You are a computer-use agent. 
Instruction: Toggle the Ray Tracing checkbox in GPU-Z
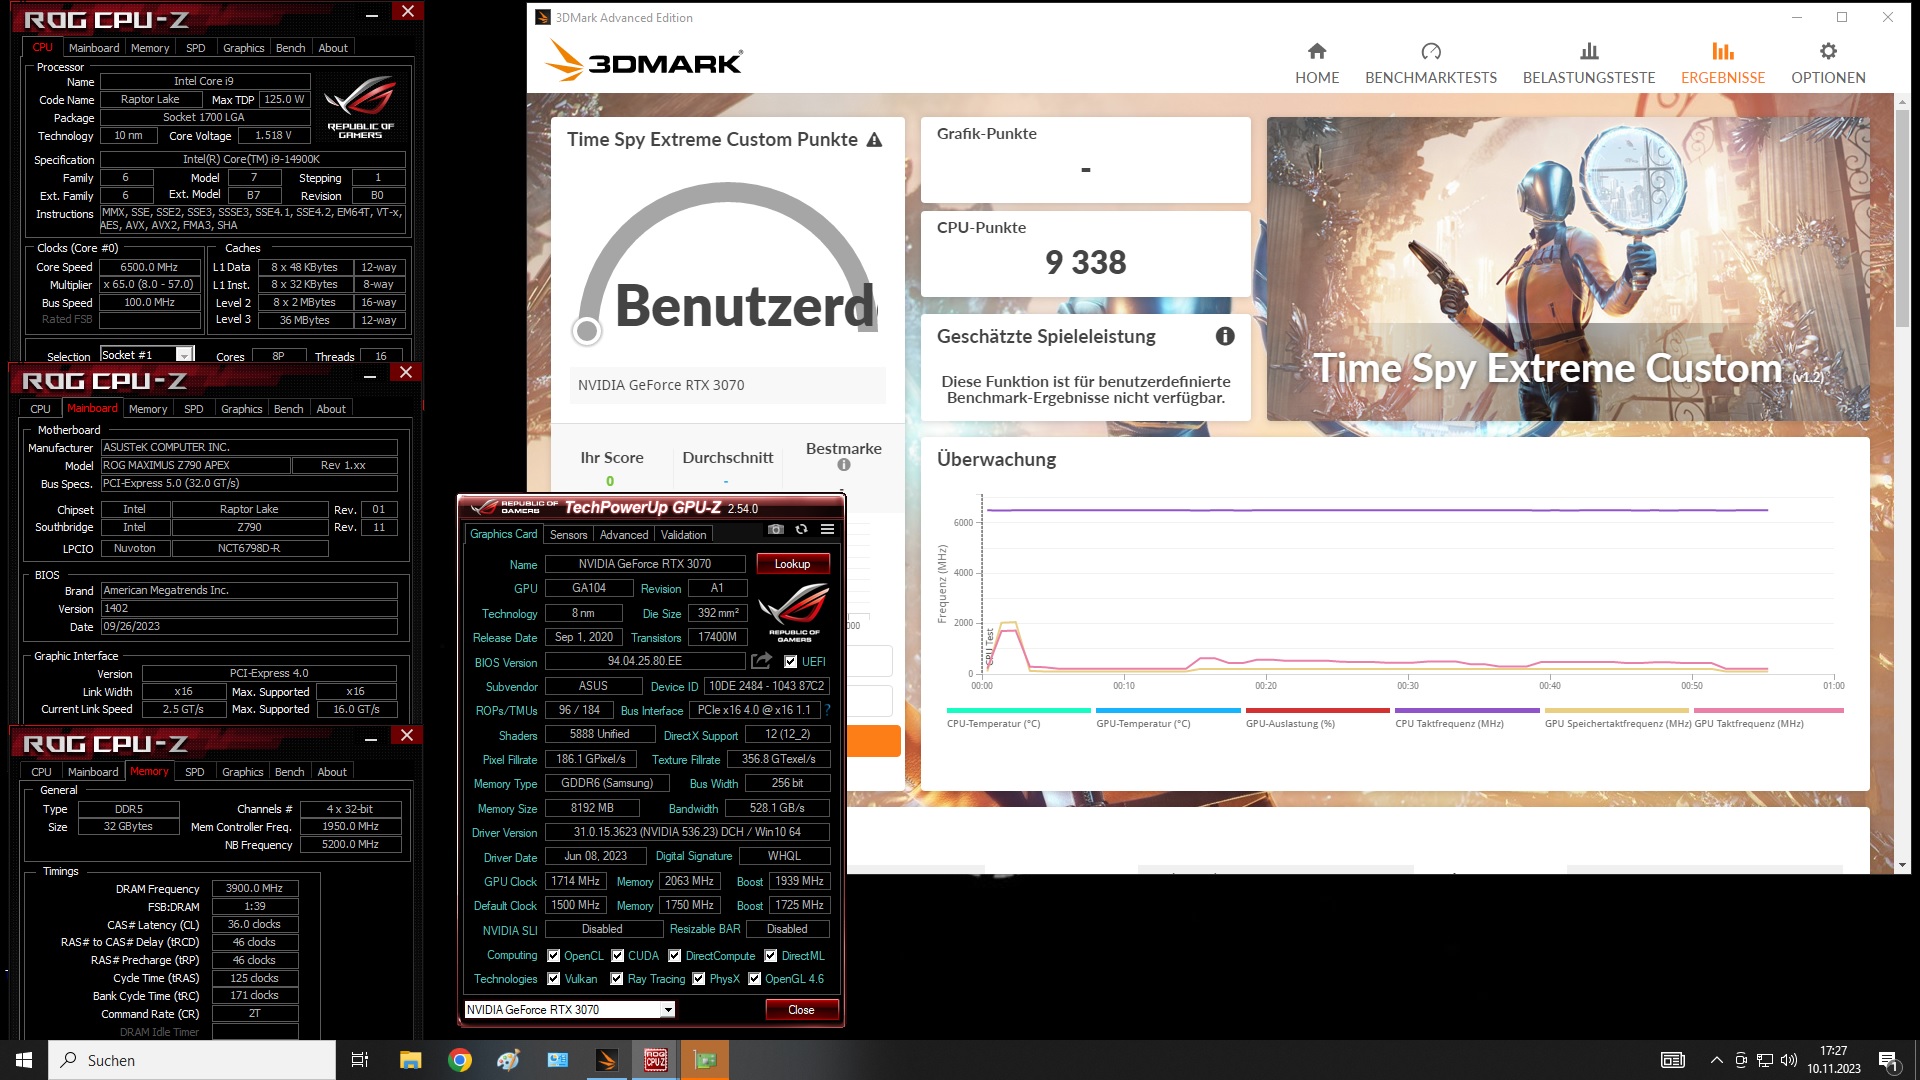click(x=616, y=979)
